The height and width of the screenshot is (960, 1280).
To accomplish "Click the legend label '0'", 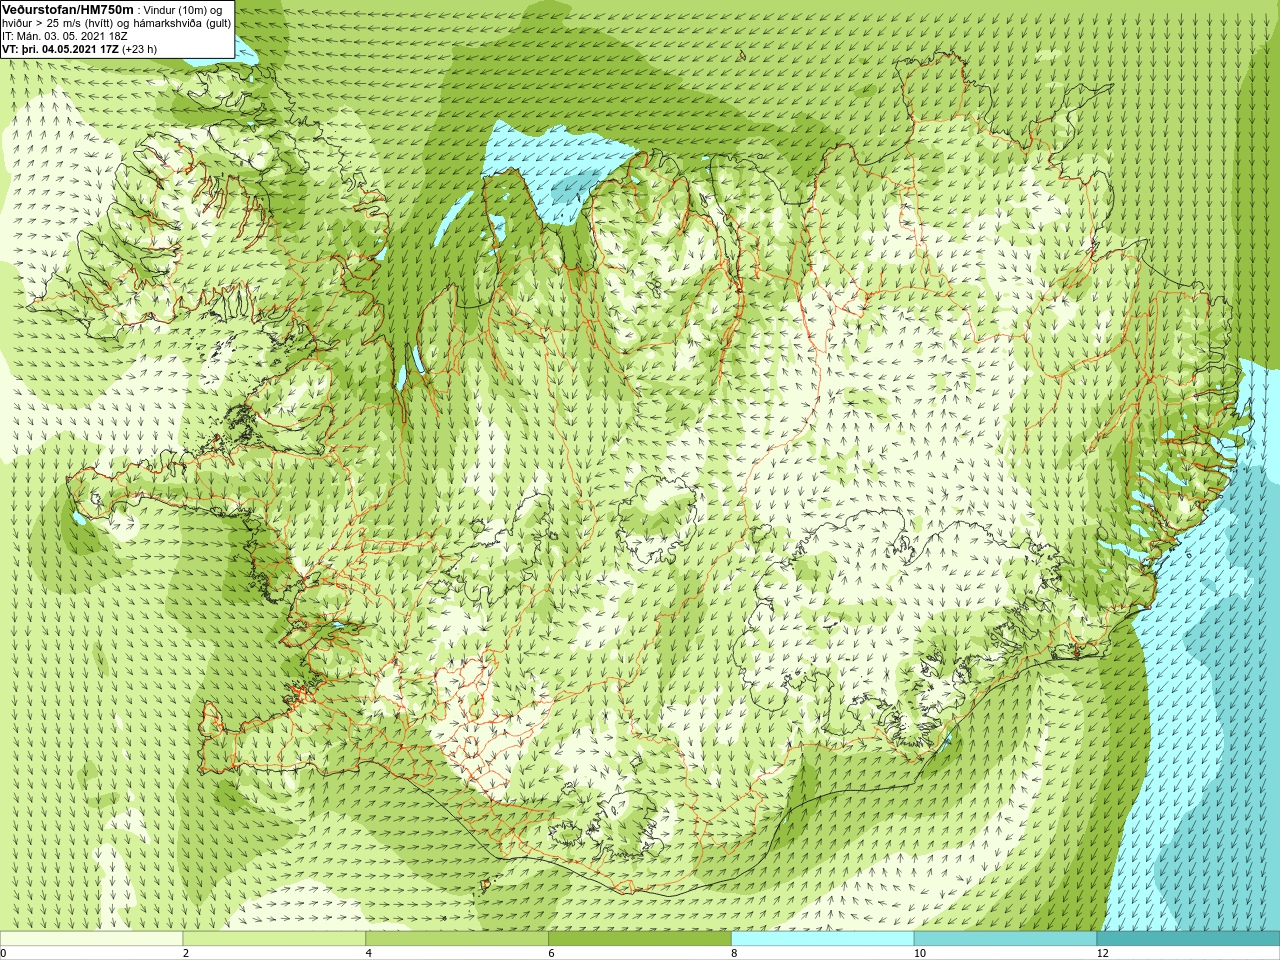I will pos(3,954).
